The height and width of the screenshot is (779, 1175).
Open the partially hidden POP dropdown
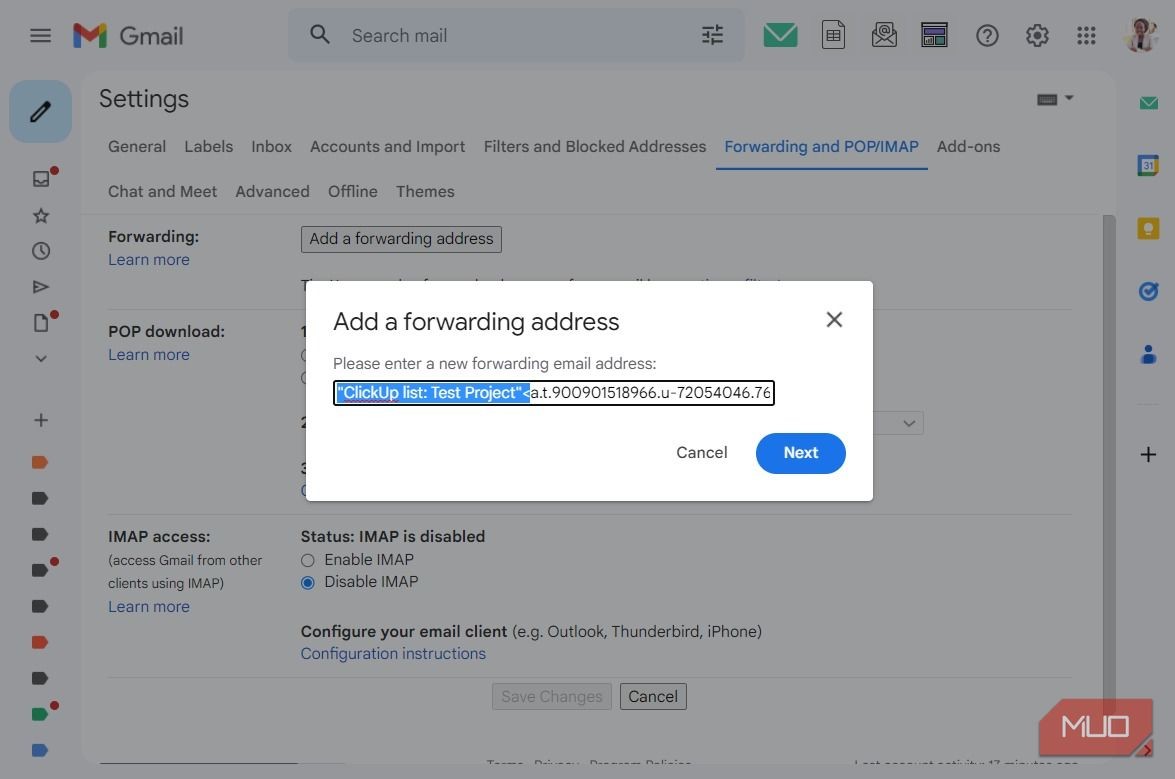(899, 423)
